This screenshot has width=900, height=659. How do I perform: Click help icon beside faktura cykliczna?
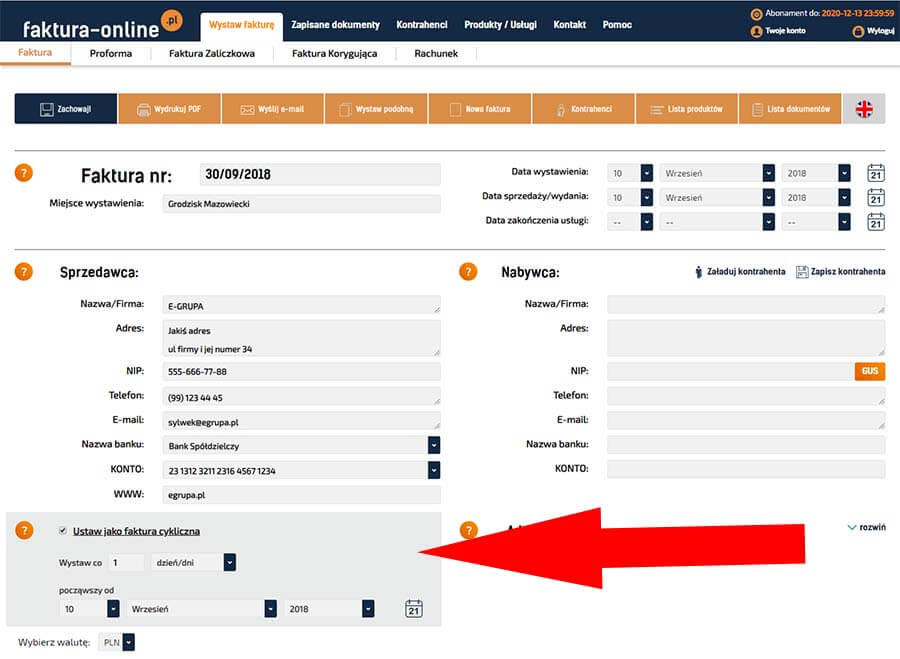point(24,530)
